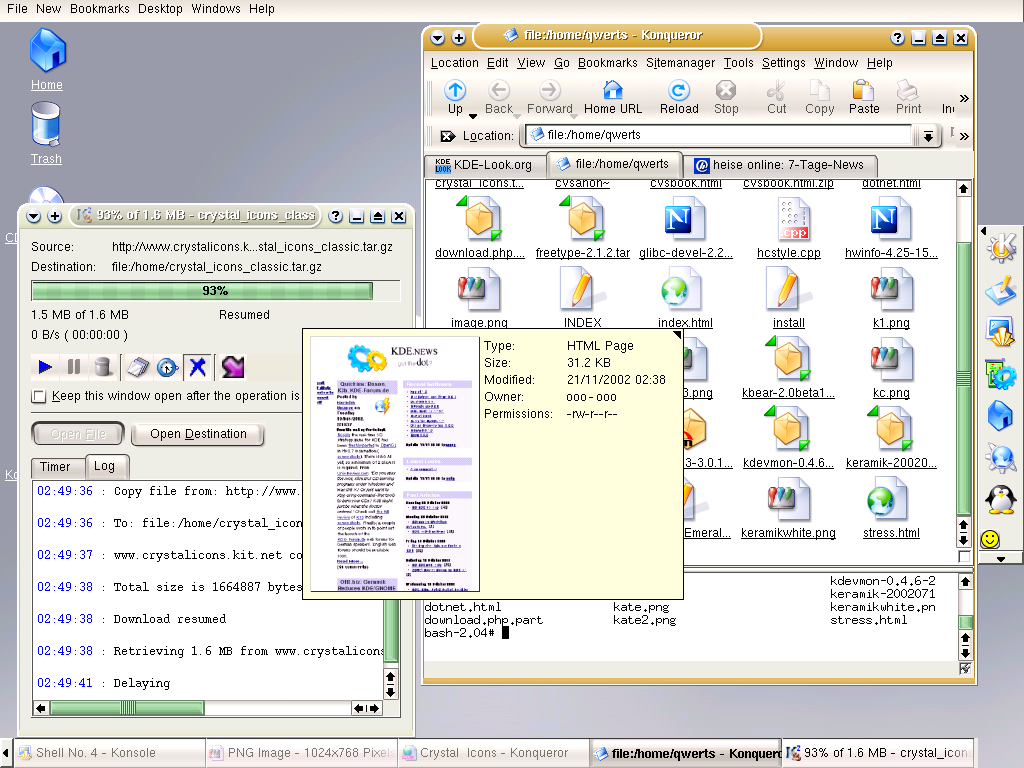Click the trash can icon in download dialog
This screenshot has width=1024, height=768.
pos(102,367)
